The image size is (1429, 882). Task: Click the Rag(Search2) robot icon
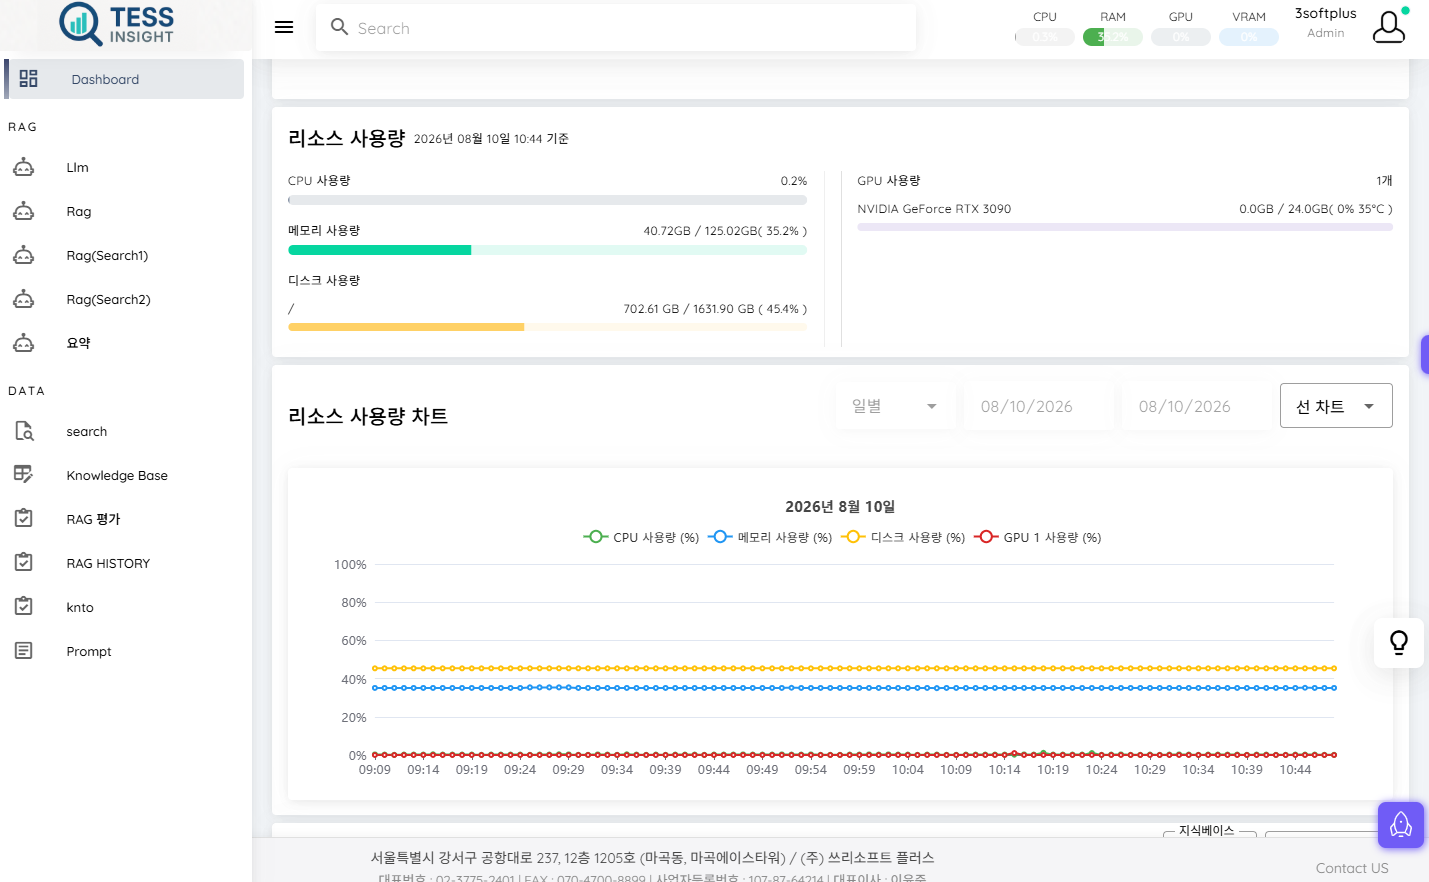point(23,299)
